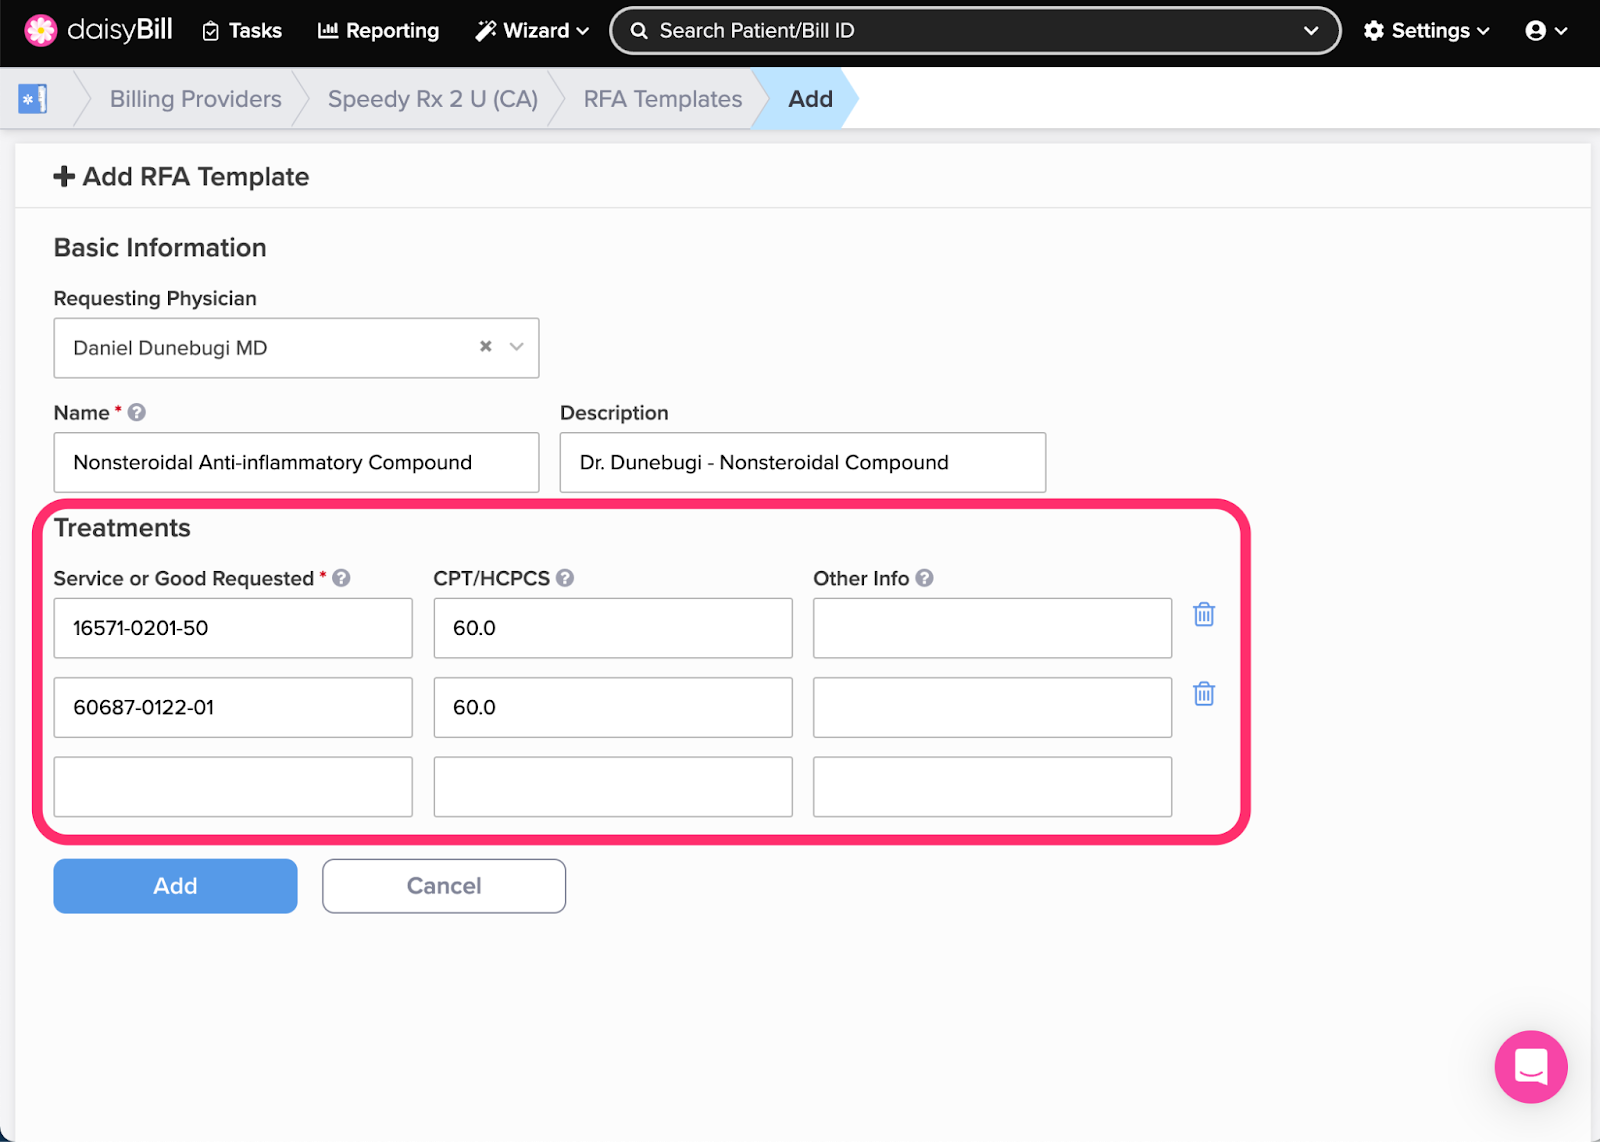Open the CPT/HCPCS help tooltip
Viewport: 1600px width, 1142px height.
[565, 577]
